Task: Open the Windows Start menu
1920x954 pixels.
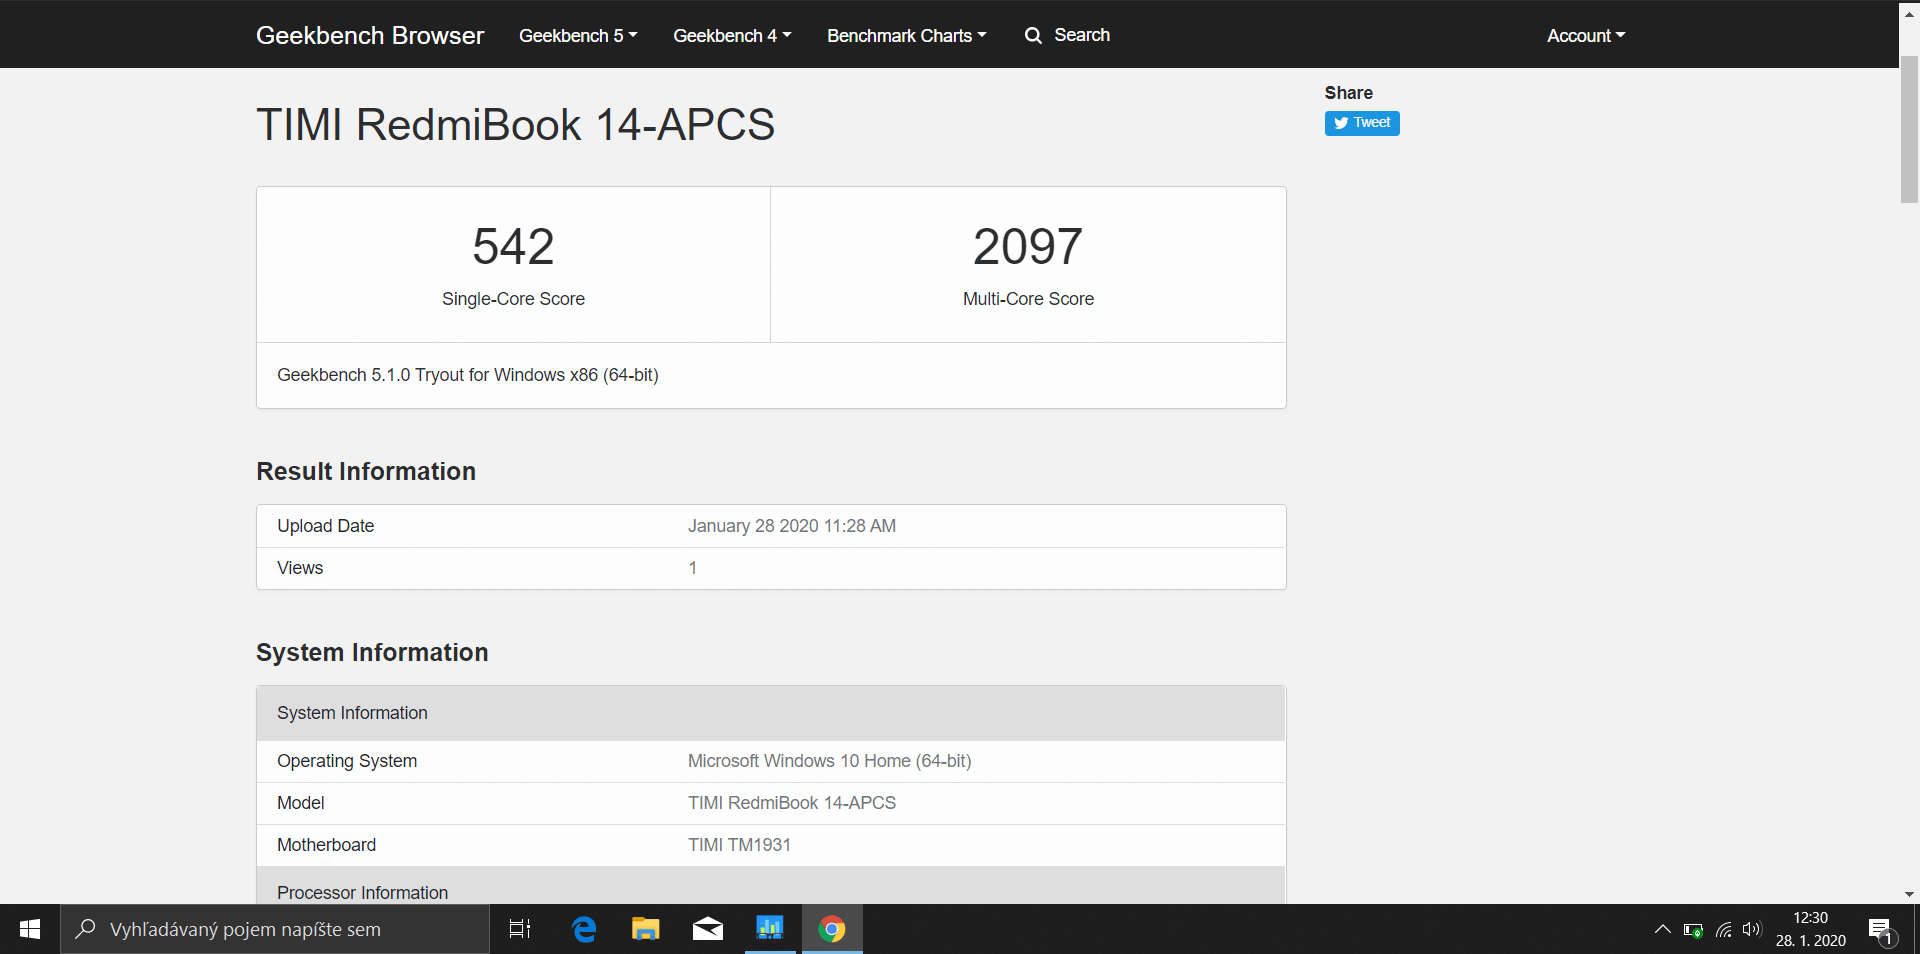Action: (30, 929)
